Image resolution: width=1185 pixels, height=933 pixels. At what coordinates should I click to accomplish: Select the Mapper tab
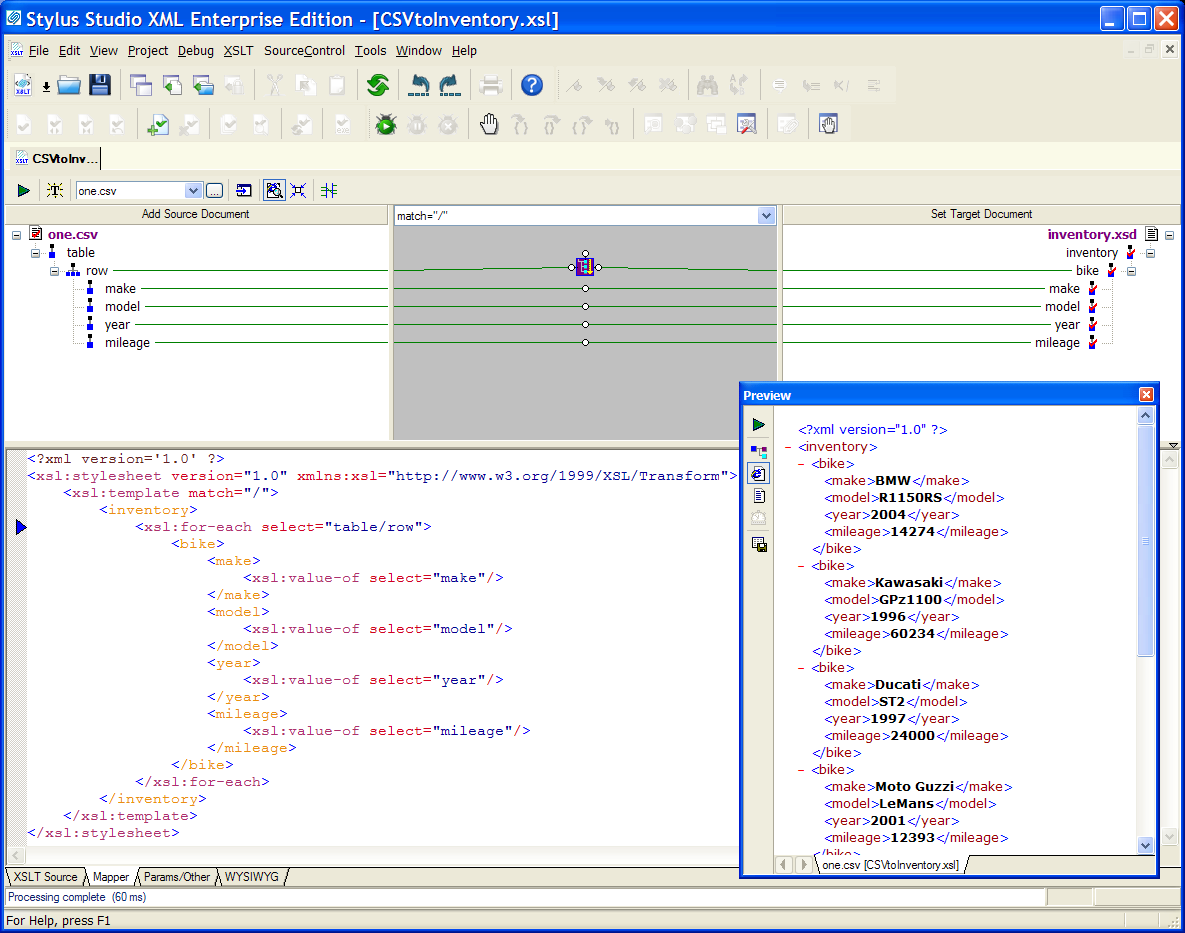pos(111,877)
